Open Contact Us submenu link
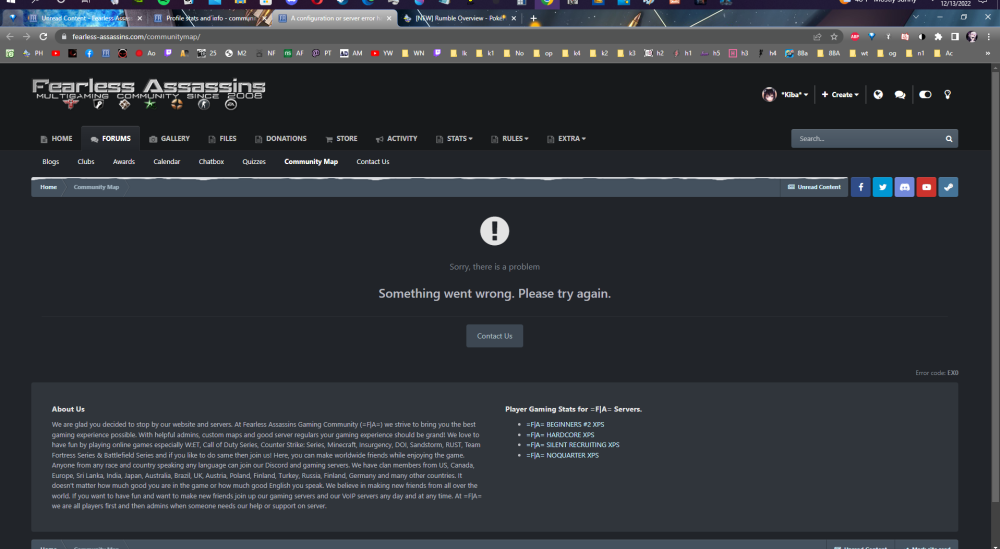1000x549 pixels. click(372, 162)
